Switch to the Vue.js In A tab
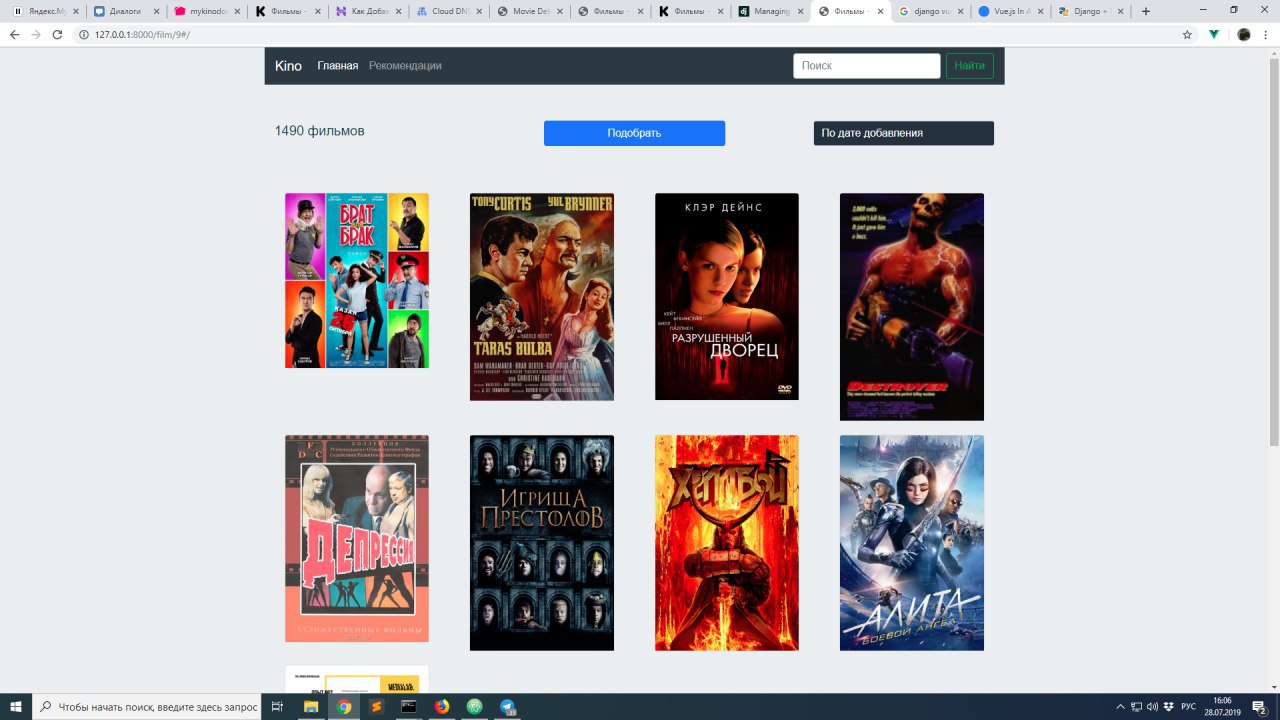Image resolution: width=1280 pixels, height=720 pixels. click(x=1012, y=12)
